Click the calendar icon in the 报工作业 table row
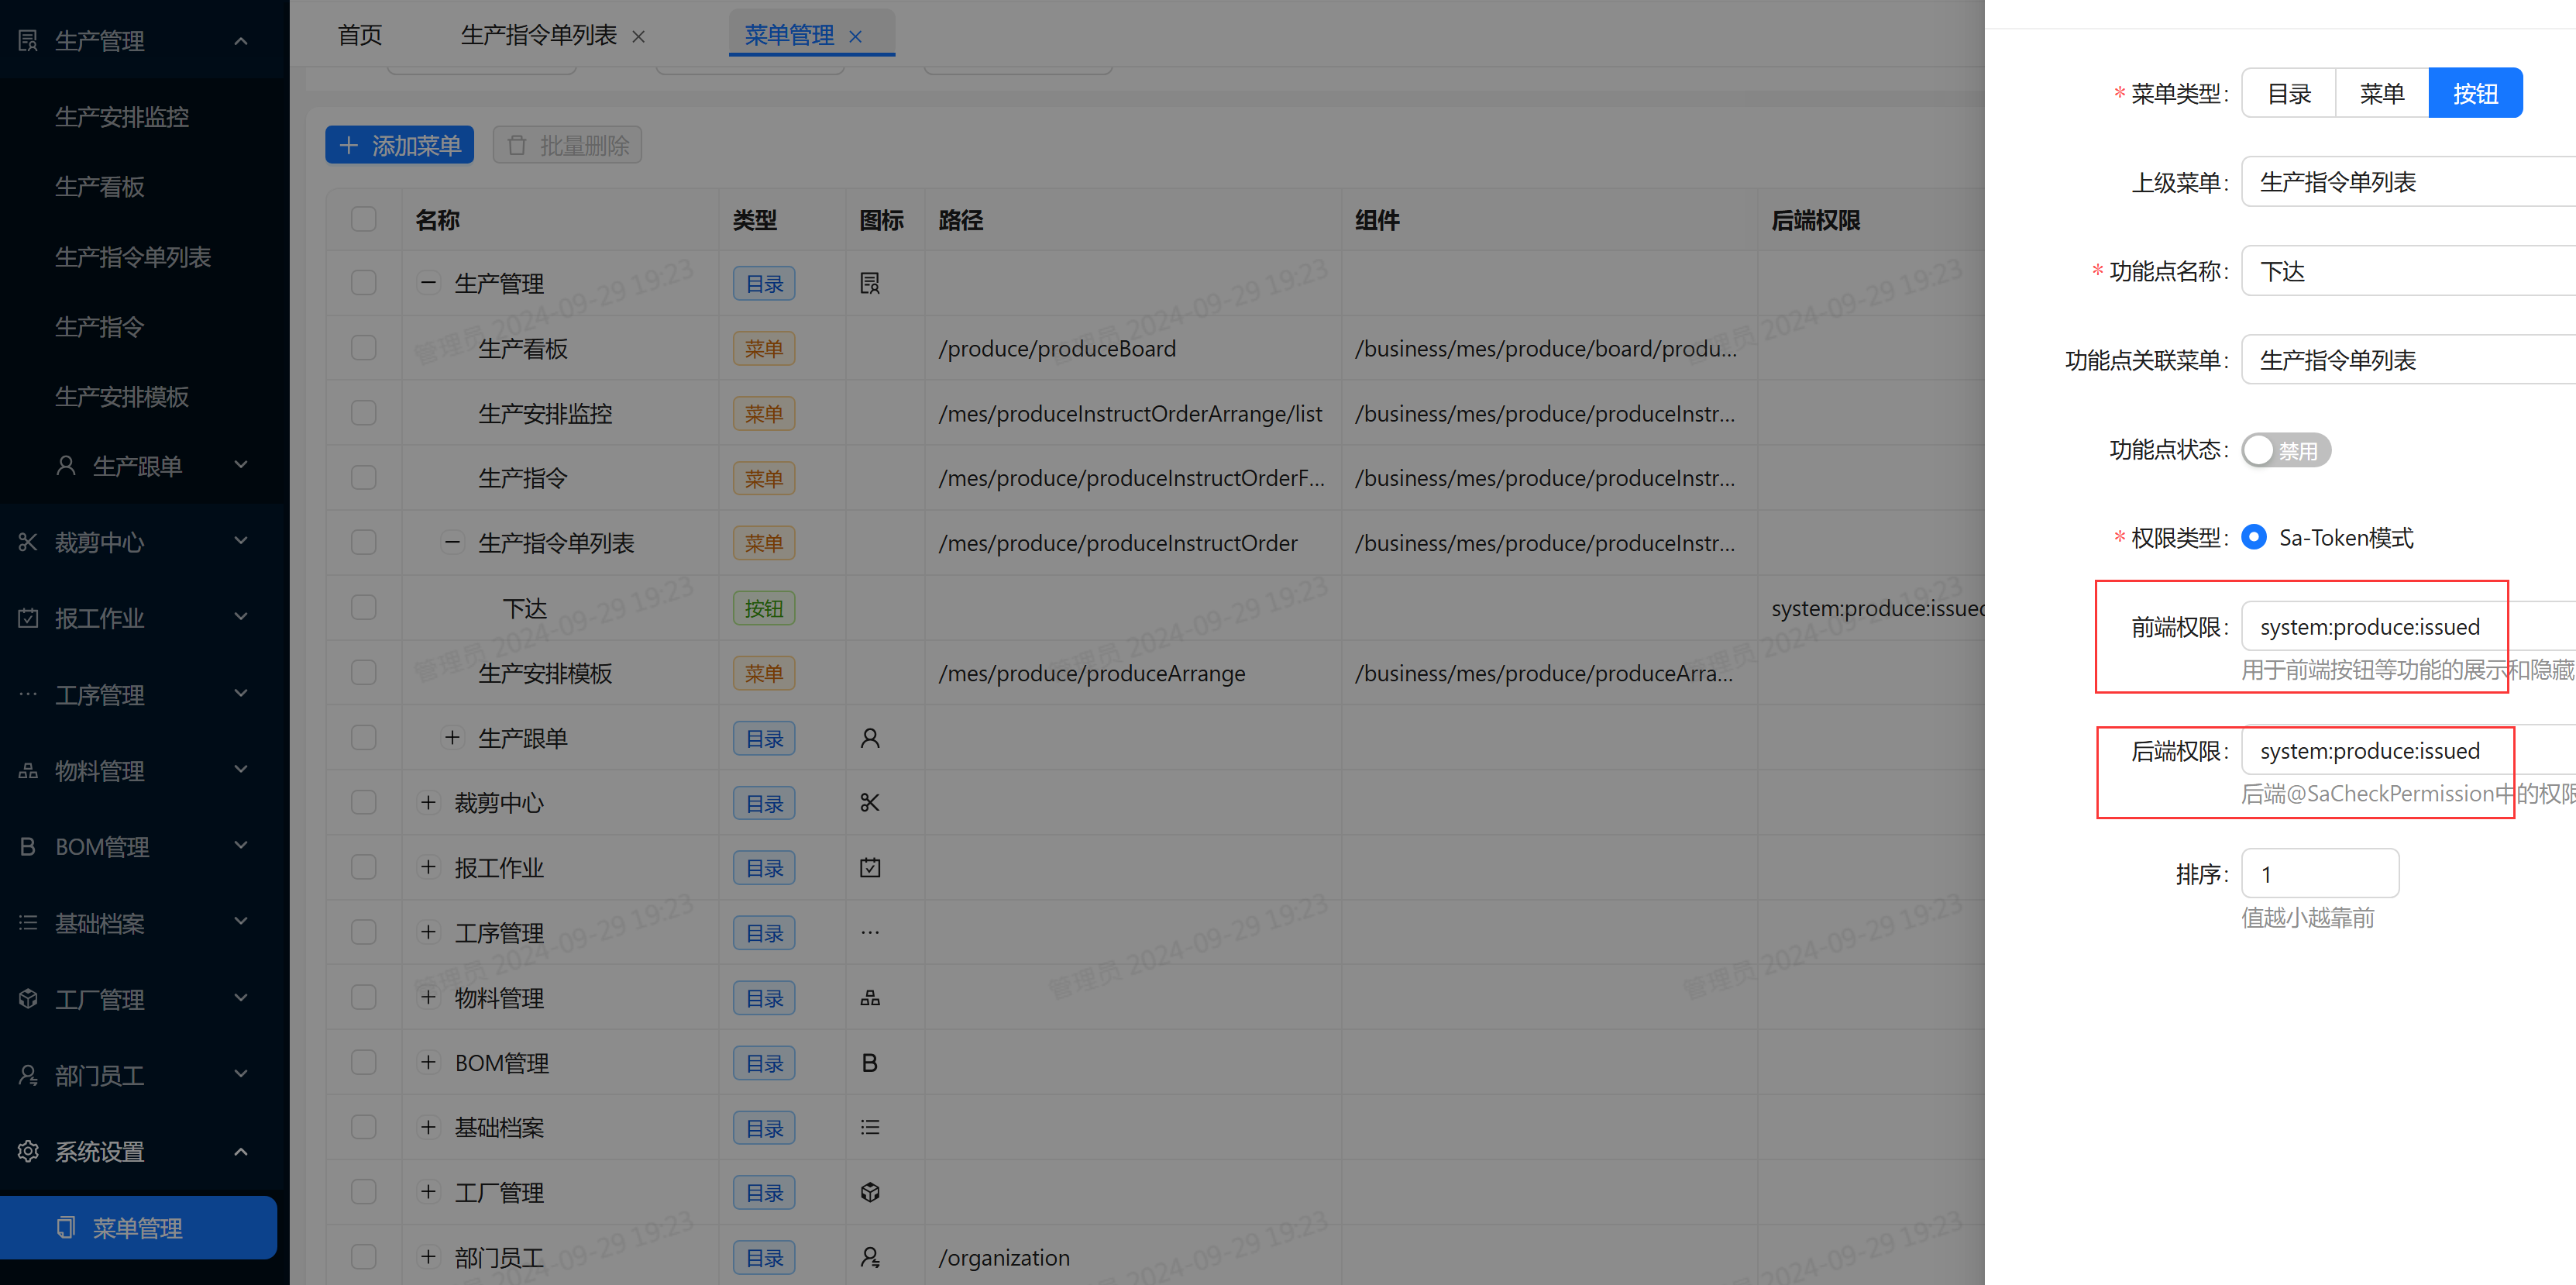 pyautogui.click(x=870, y=867)
